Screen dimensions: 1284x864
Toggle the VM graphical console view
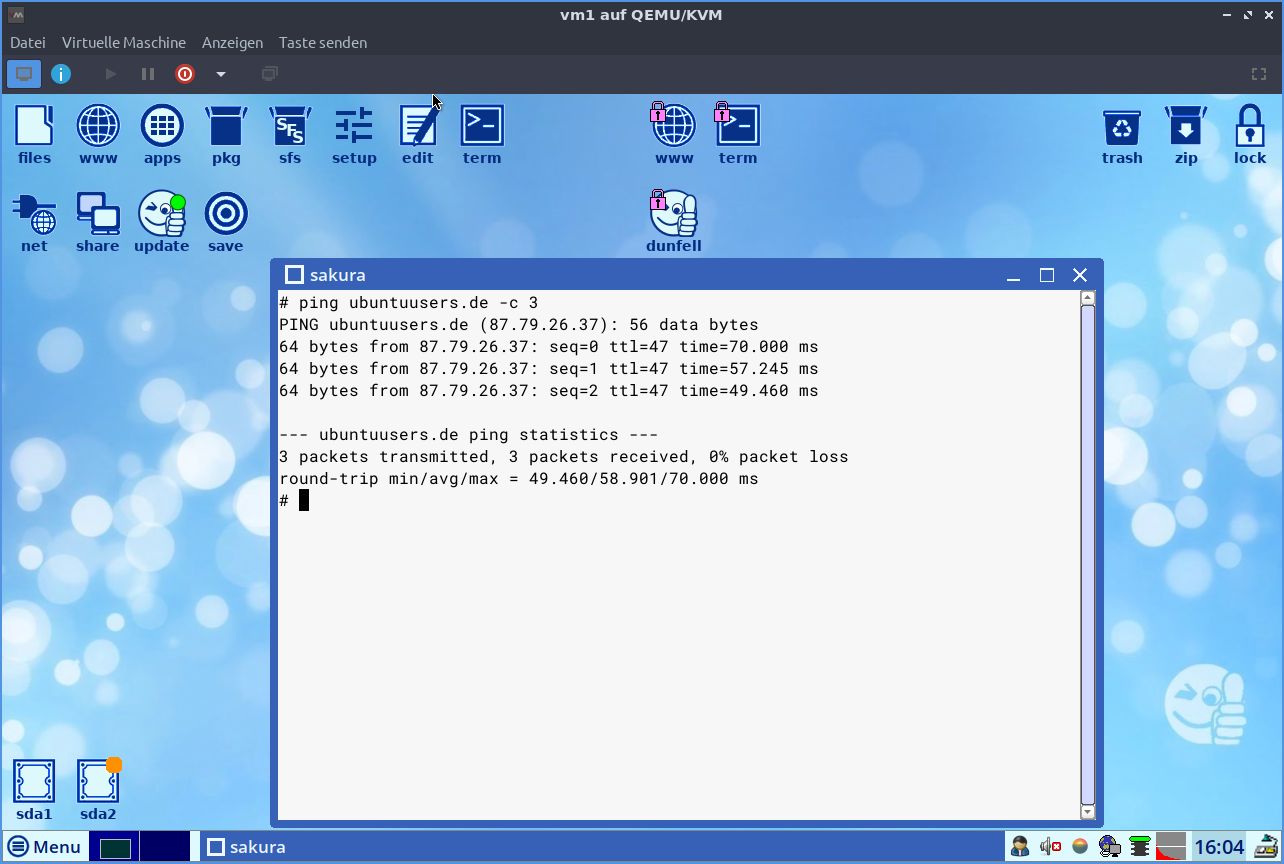(24, 74)
